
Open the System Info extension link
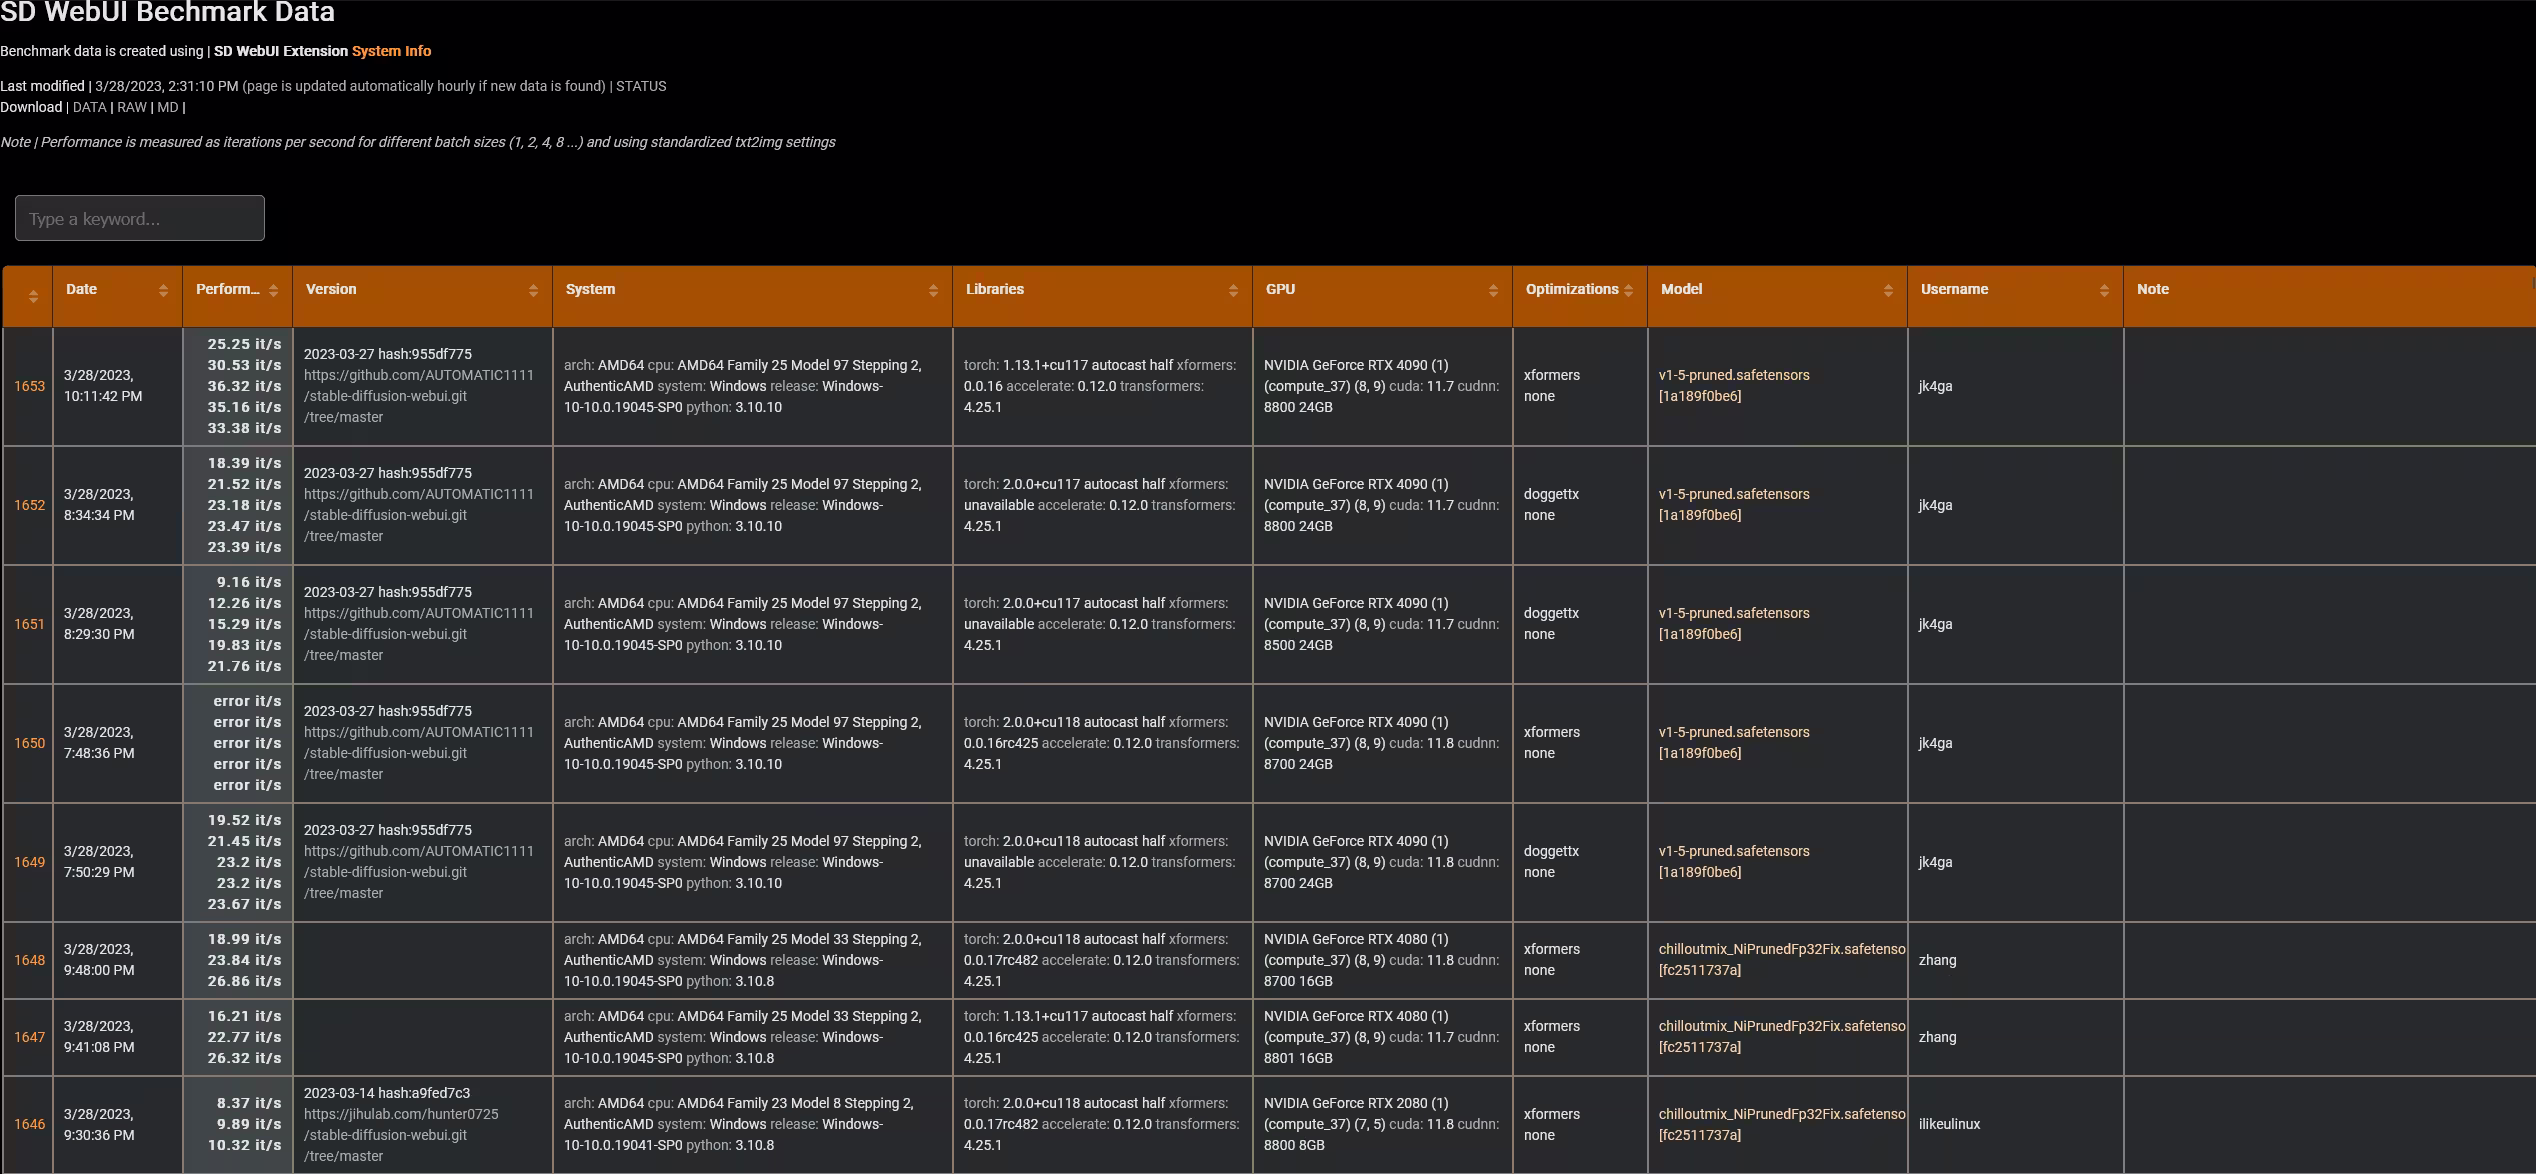pos(391,51)
